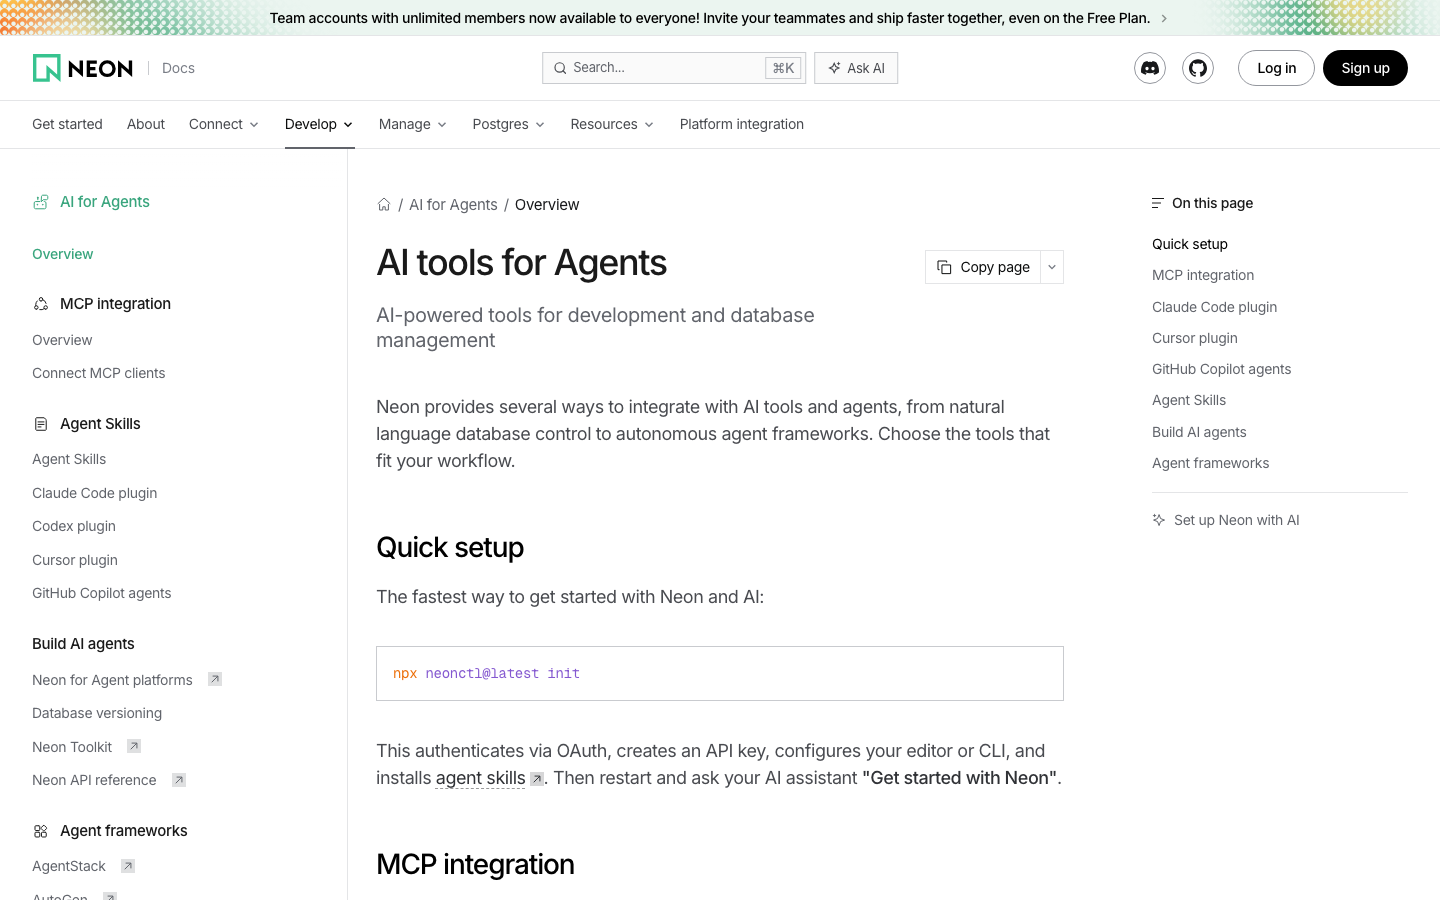
Task: Click the AI for Agents sidebar icon
Action: [x=41, y=202]
